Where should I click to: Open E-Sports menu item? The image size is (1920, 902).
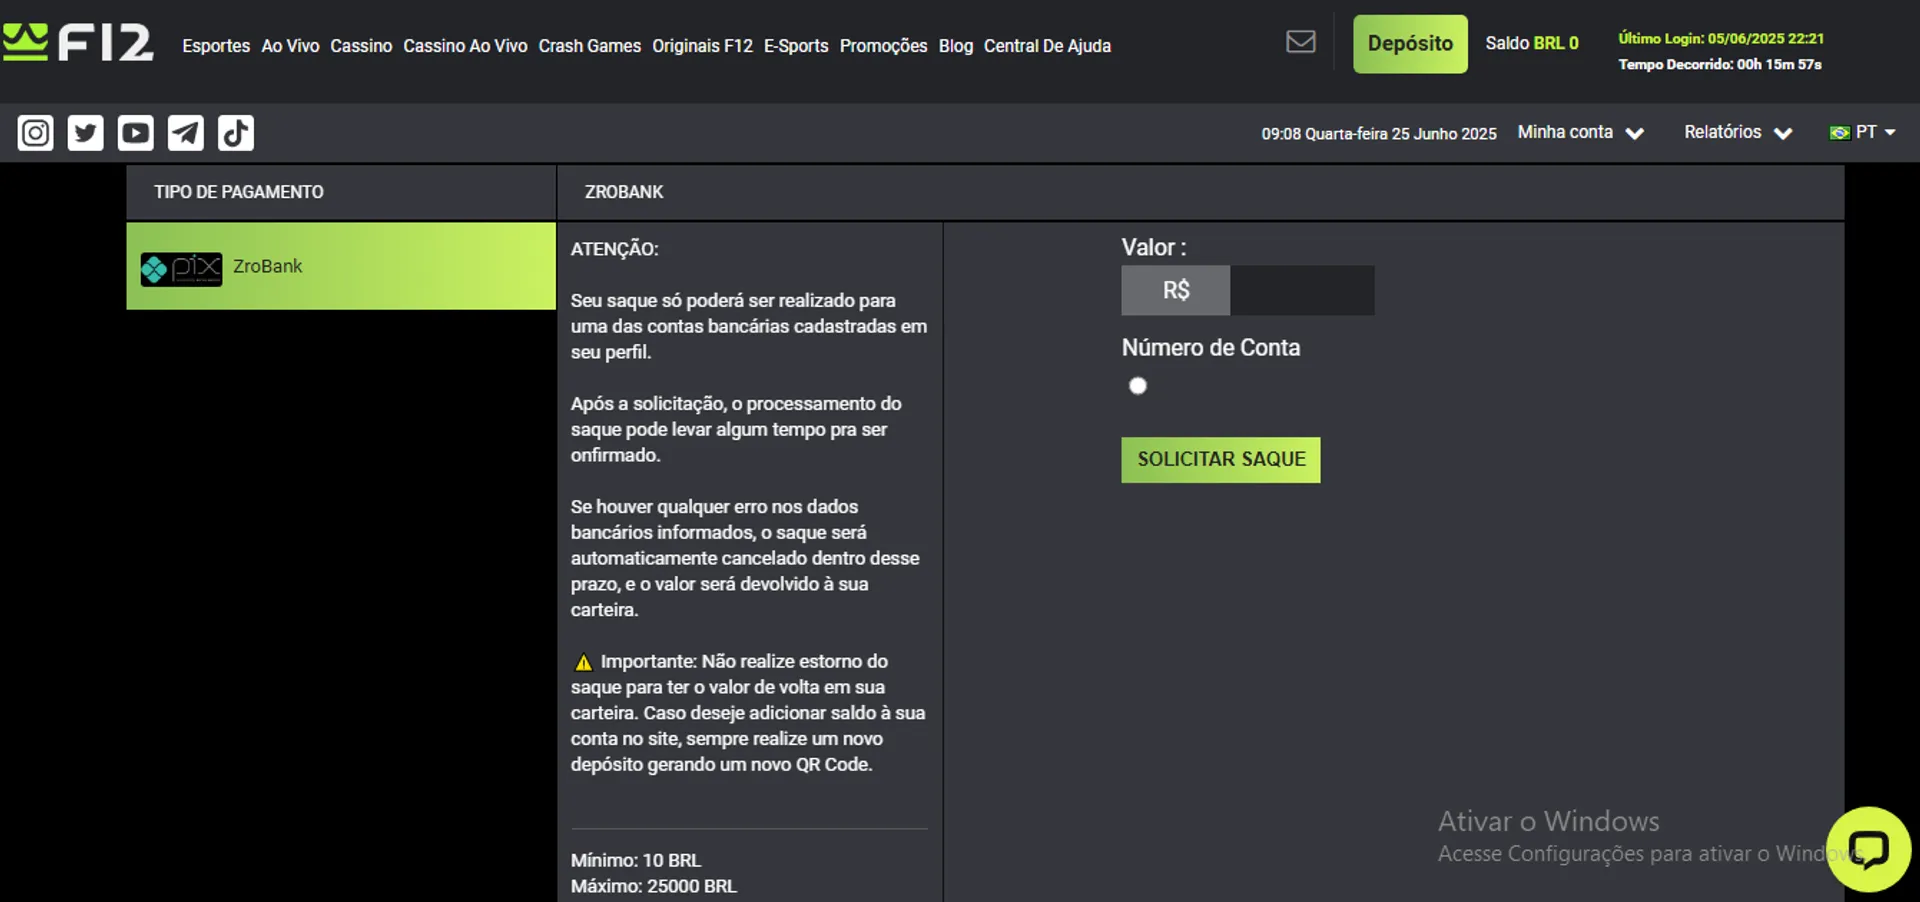(x=796, y=46)
